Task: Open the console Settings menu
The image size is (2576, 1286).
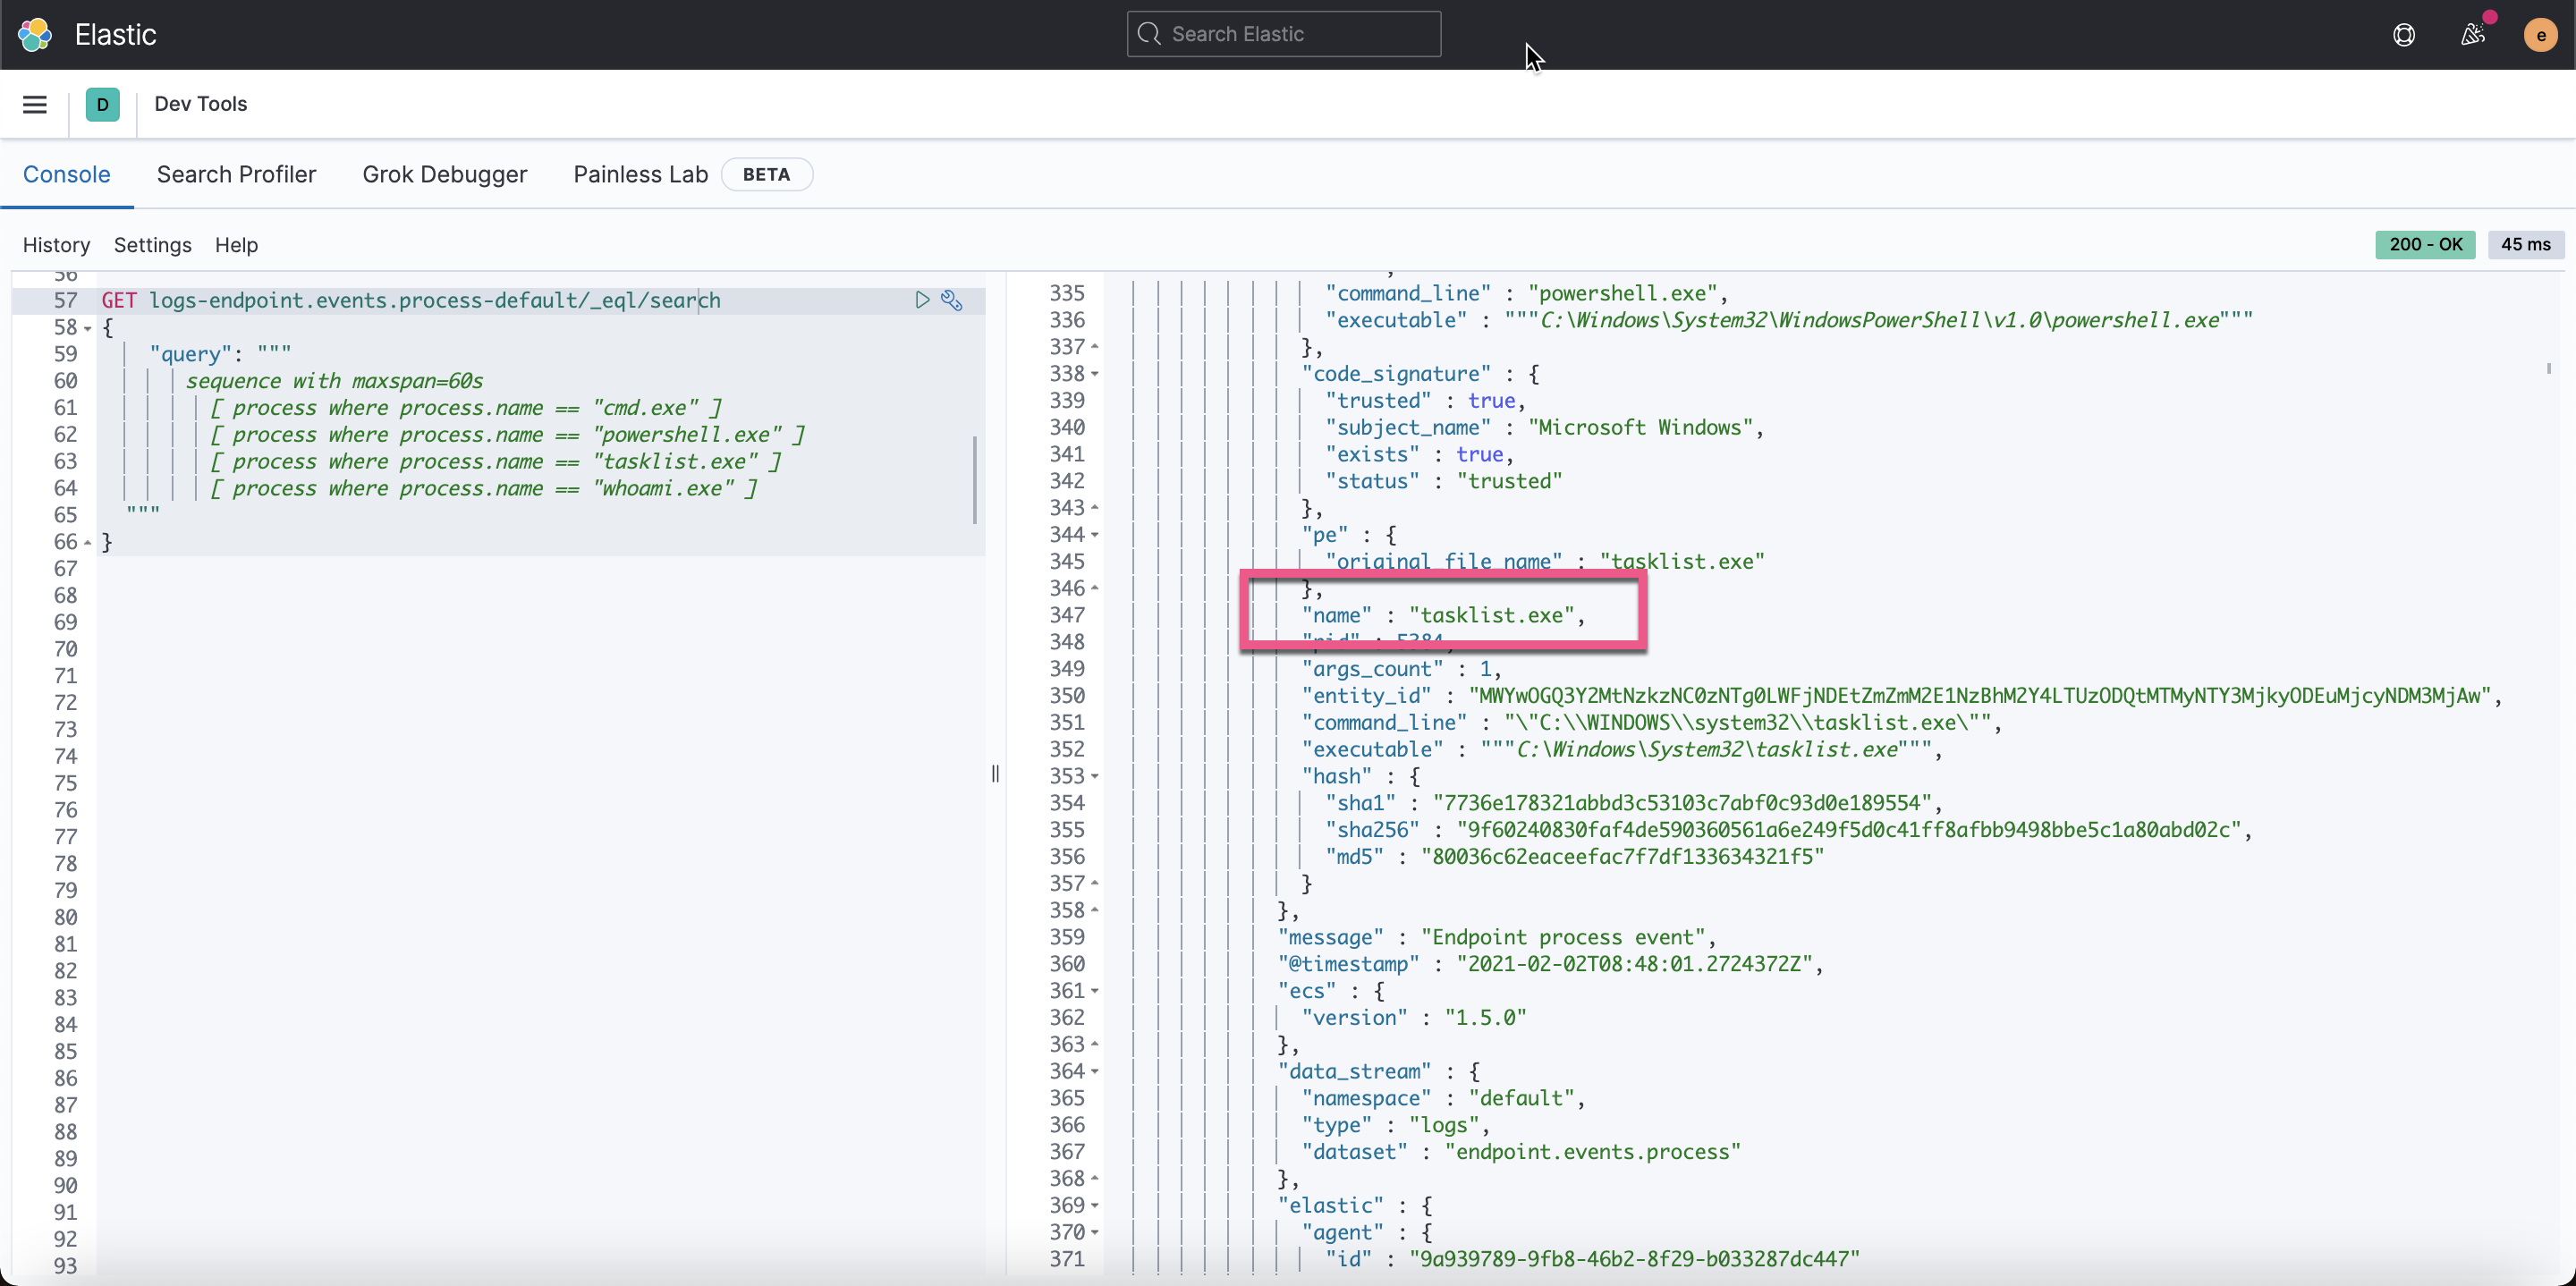Action: click(152, 245)
